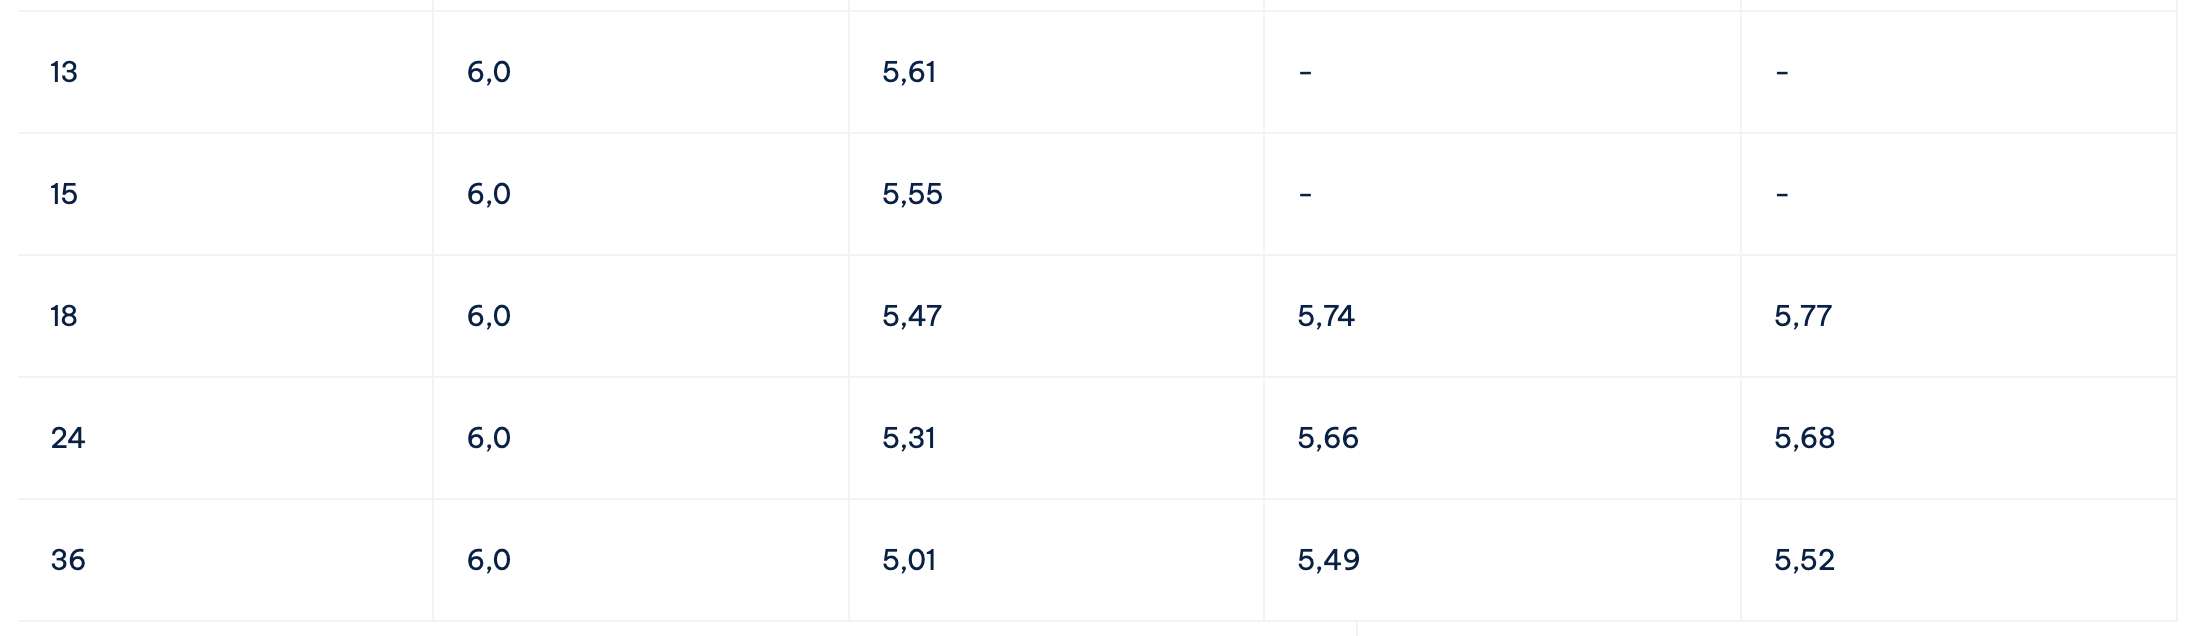Screen dimensions: 2192x636
Task: Click the row label 36
Action: pos(68,560)
